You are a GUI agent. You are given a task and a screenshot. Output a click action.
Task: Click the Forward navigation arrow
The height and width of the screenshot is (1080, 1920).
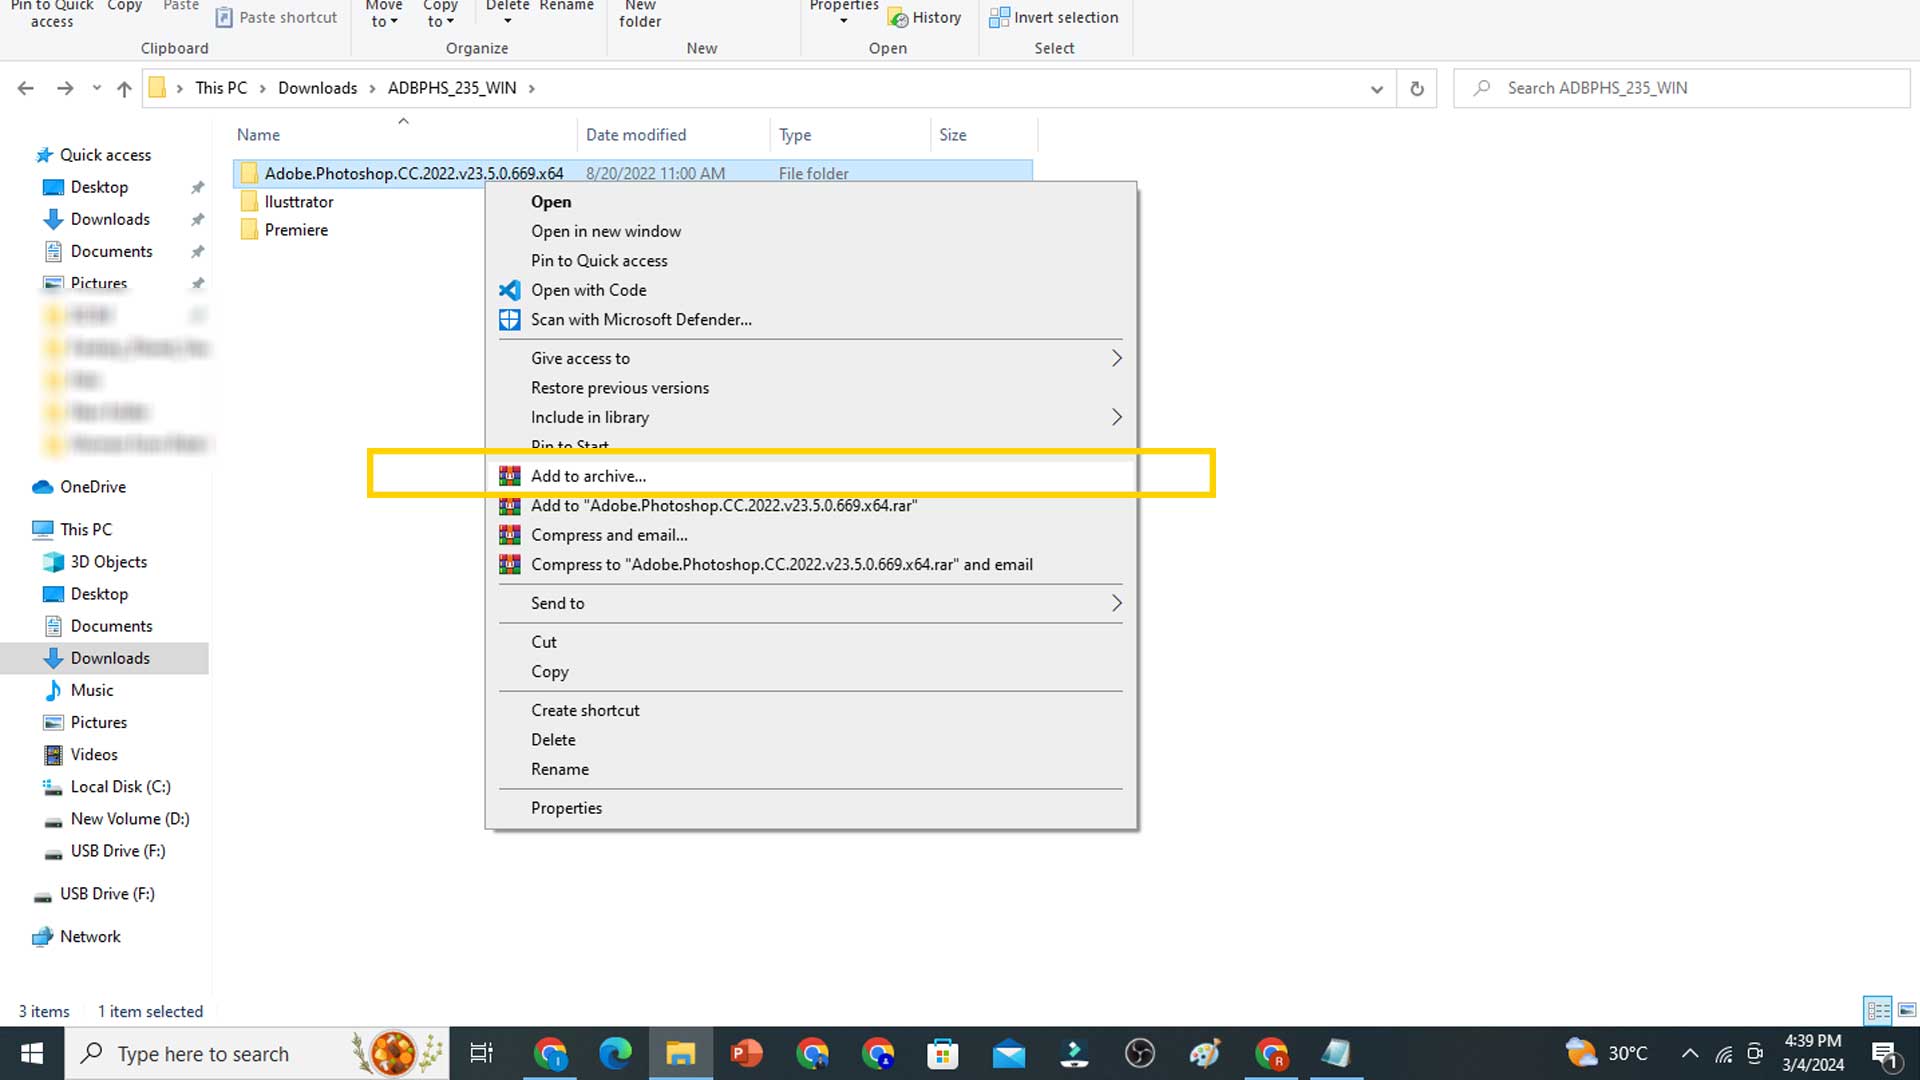point(65,88)
